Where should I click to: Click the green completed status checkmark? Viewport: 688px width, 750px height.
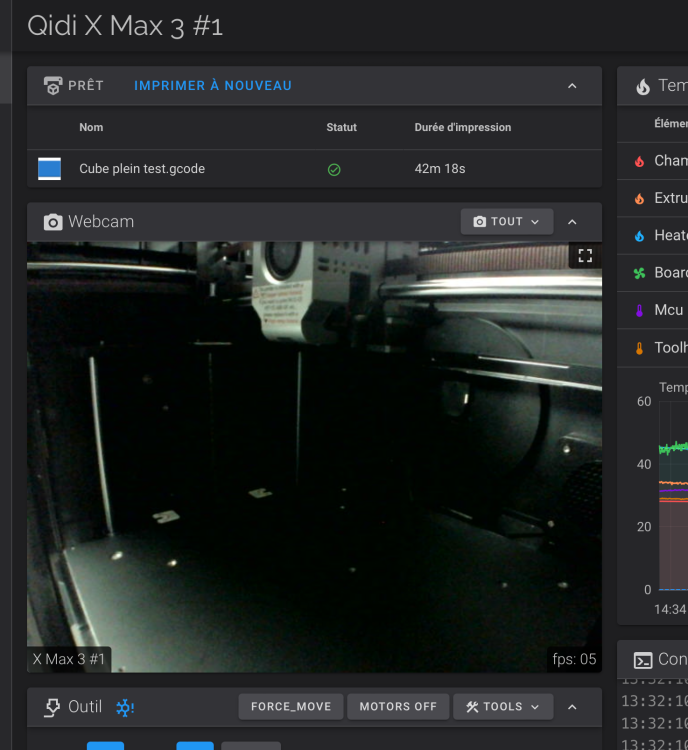point(334,169)
